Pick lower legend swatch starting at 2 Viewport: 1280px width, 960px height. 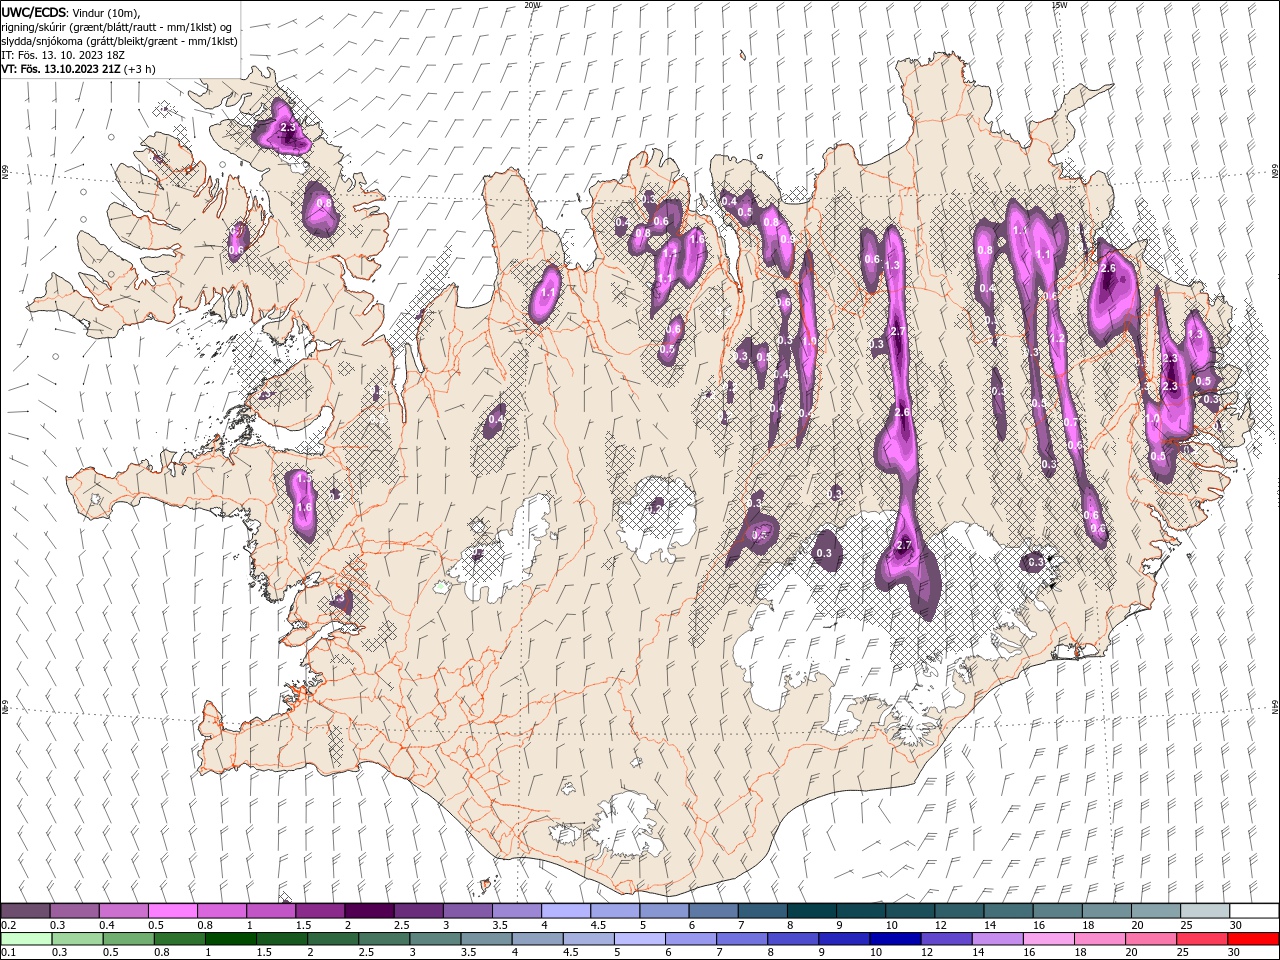click(x=333, y=939)
